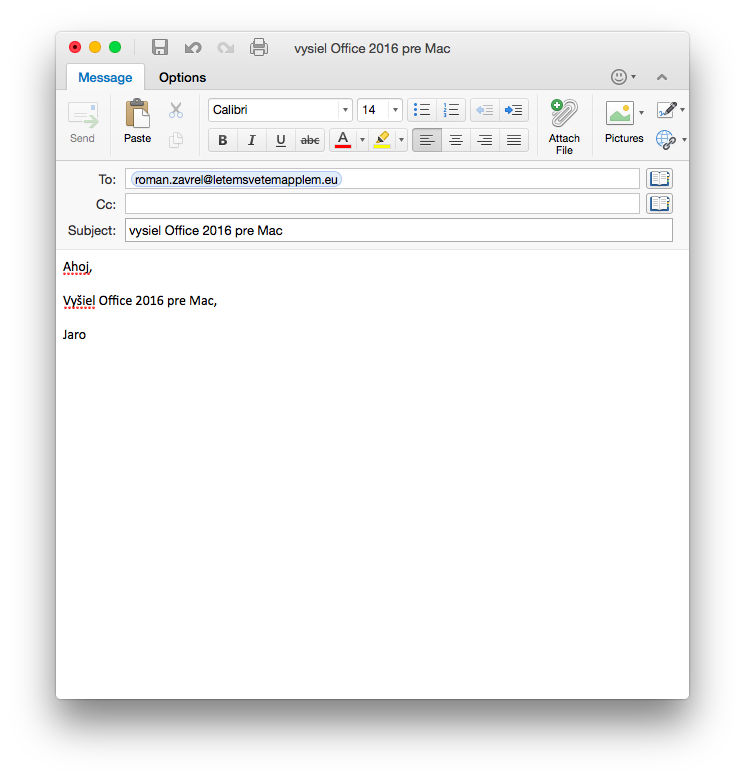Click the Subject input field
The width and height of the screenshot is (745, 779).
click(399, 231)
